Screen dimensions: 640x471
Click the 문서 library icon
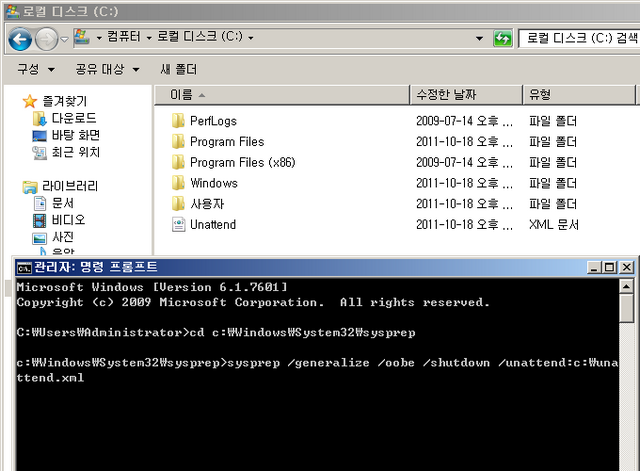click(40, 203)
